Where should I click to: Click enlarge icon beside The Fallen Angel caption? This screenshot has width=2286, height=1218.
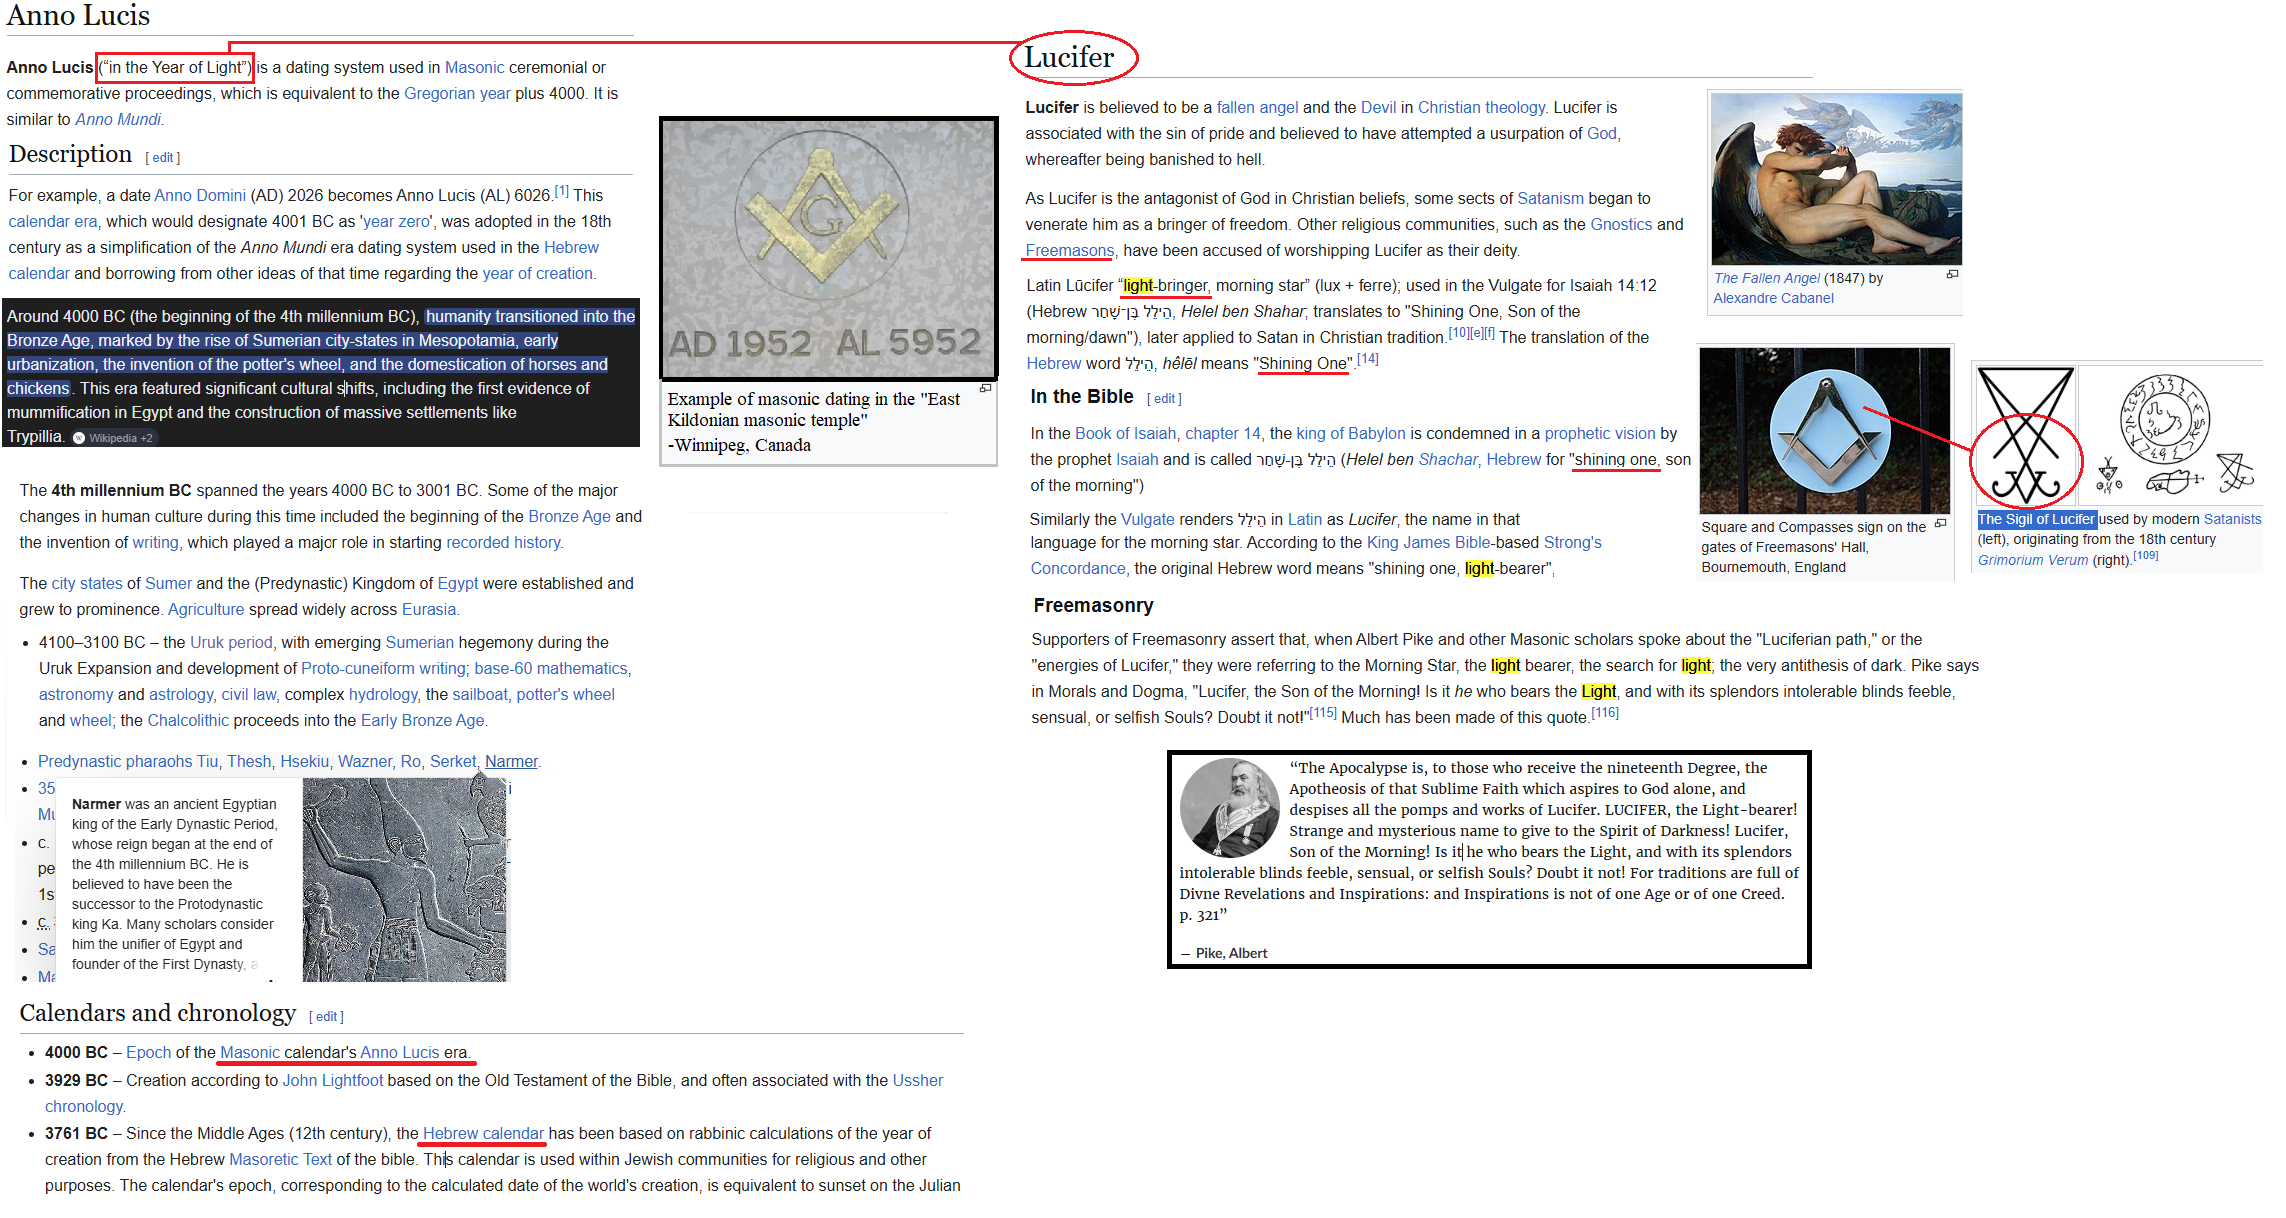(1951, 274)
